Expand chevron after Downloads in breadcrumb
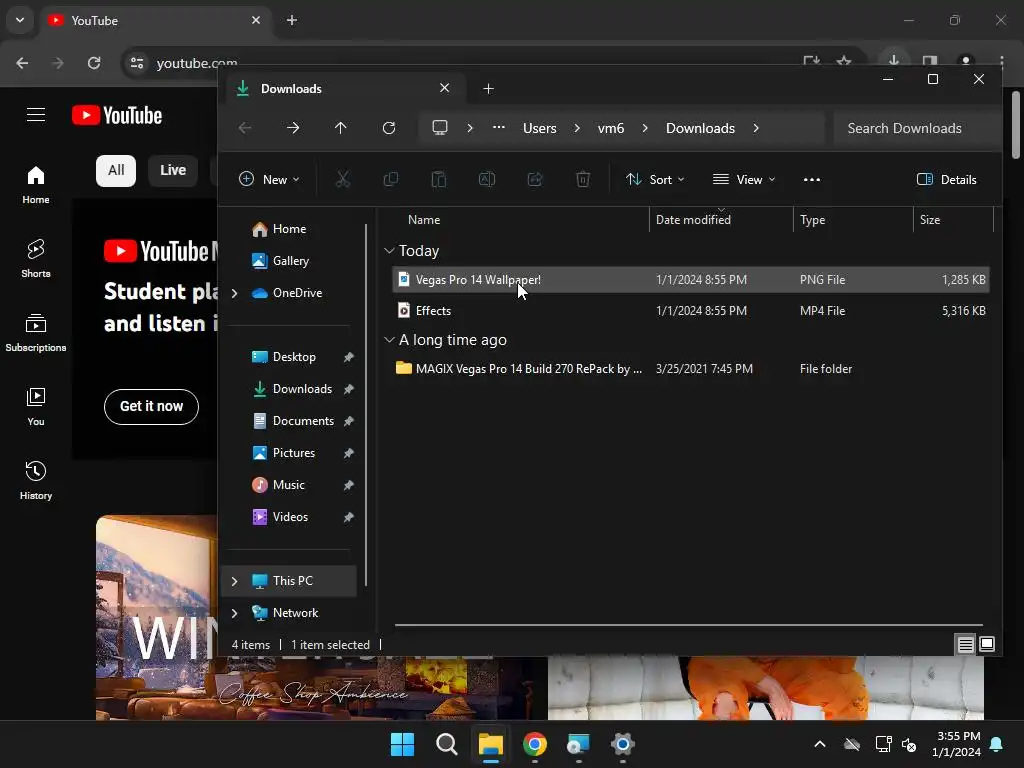This screenshot has width=1024, height=768. click(x=756, y=128)
